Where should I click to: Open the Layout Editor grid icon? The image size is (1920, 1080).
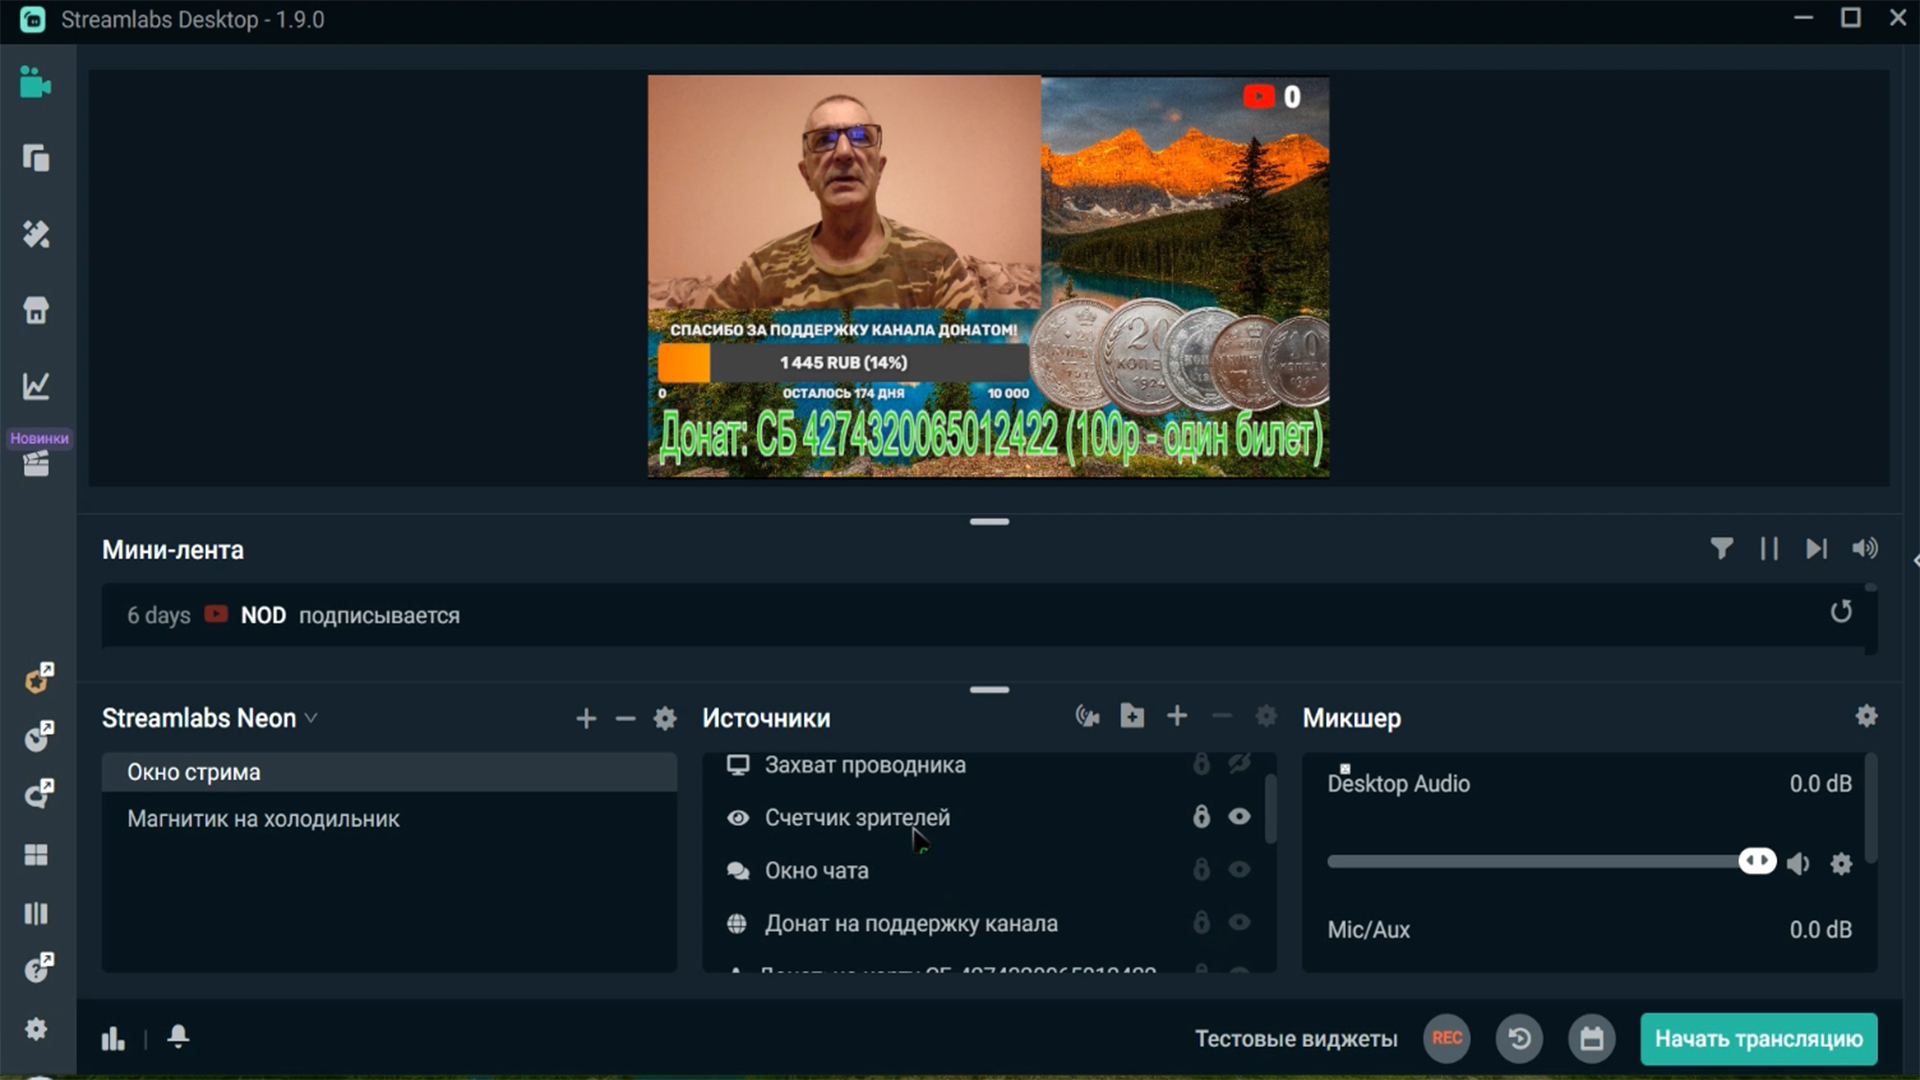[x=36, y=855]
